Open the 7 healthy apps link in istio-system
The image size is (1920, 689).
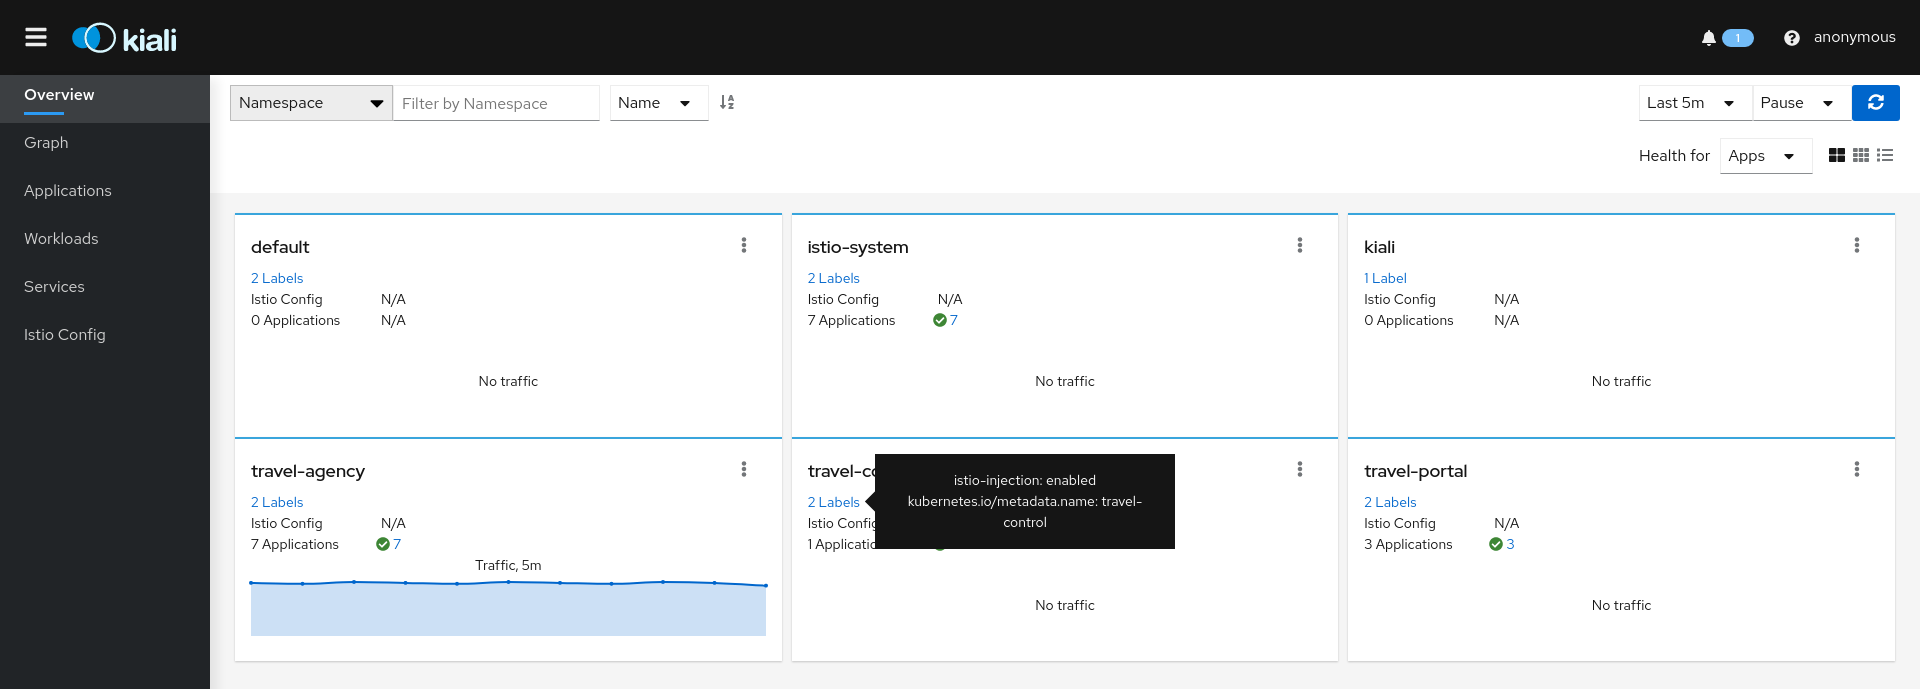point(954,320)
